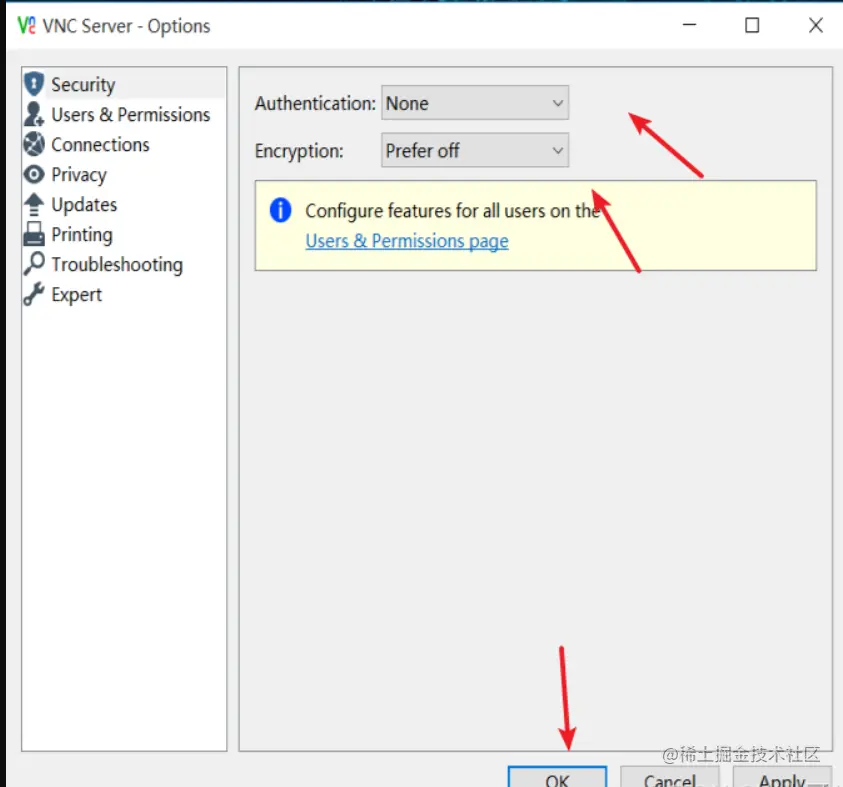Click the Printing printer icon
This screenshot has width=843, height=787.
click(34, 234)
